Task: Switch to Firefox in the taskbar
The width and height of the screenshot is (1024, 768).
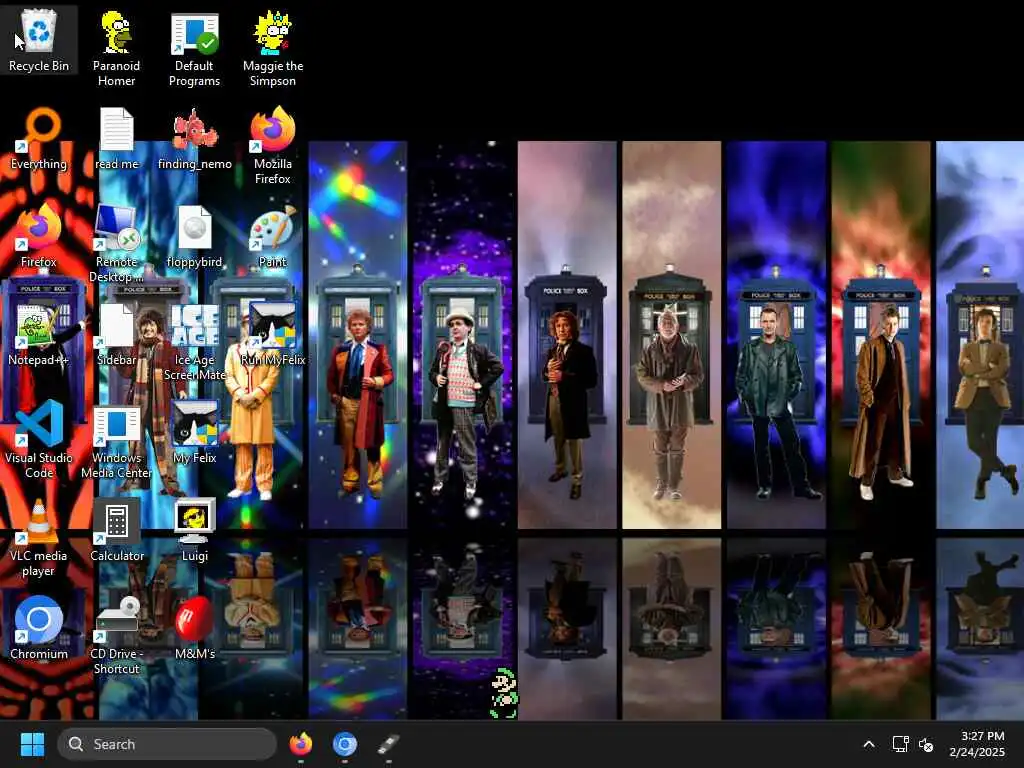Action: (x=300, y=744)
